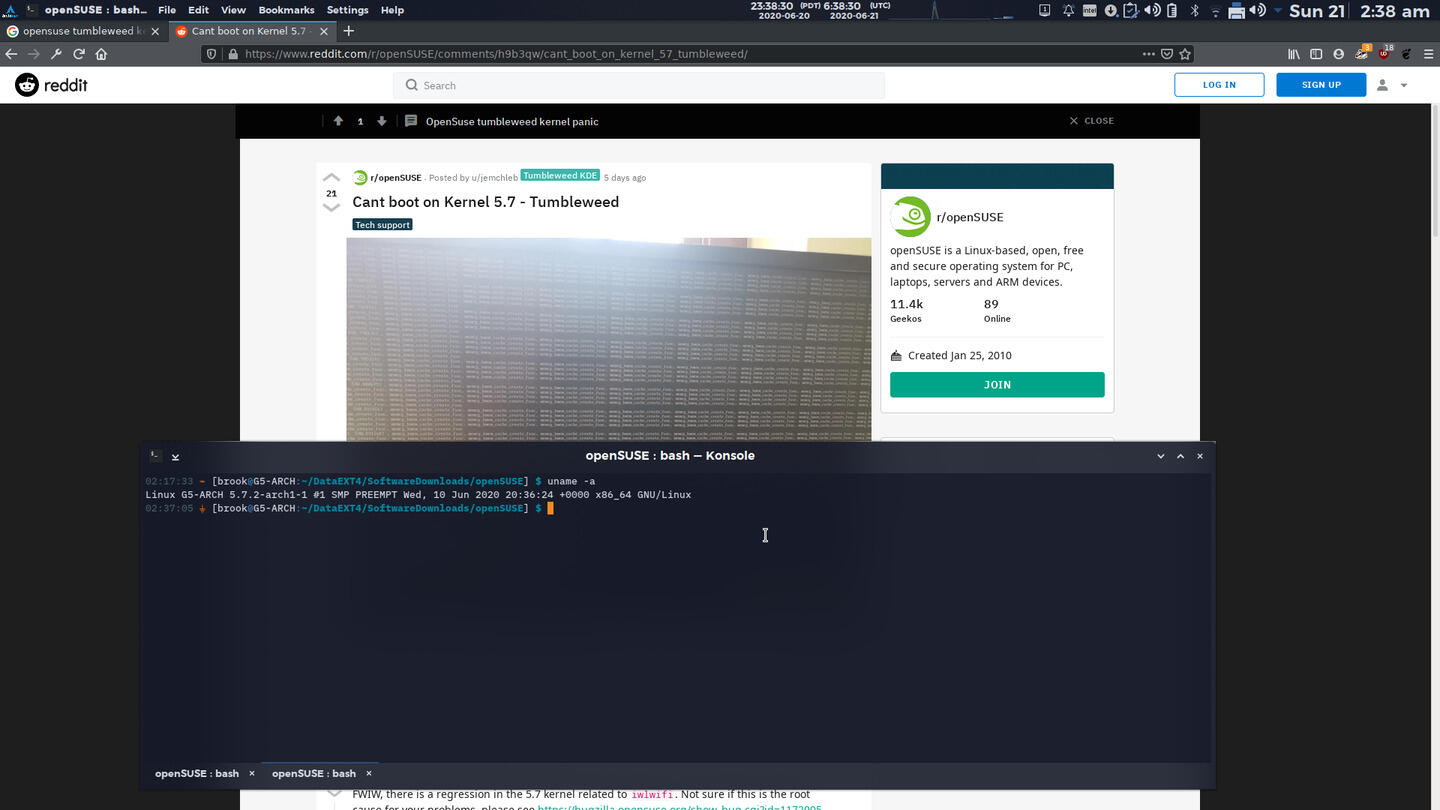Open the Help menu

click(x=392, y=10)
